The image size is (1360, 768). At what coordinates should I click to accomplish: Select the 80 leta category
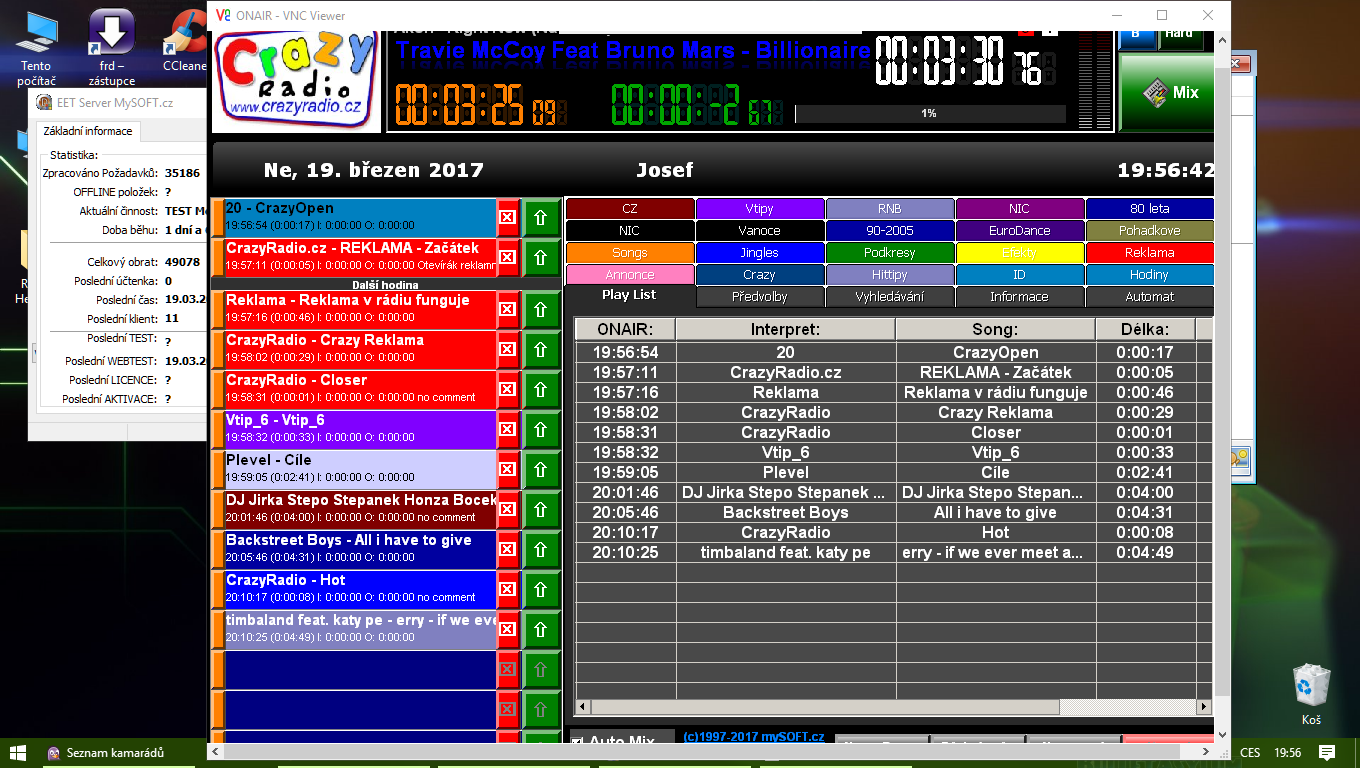coord(1150,209)
